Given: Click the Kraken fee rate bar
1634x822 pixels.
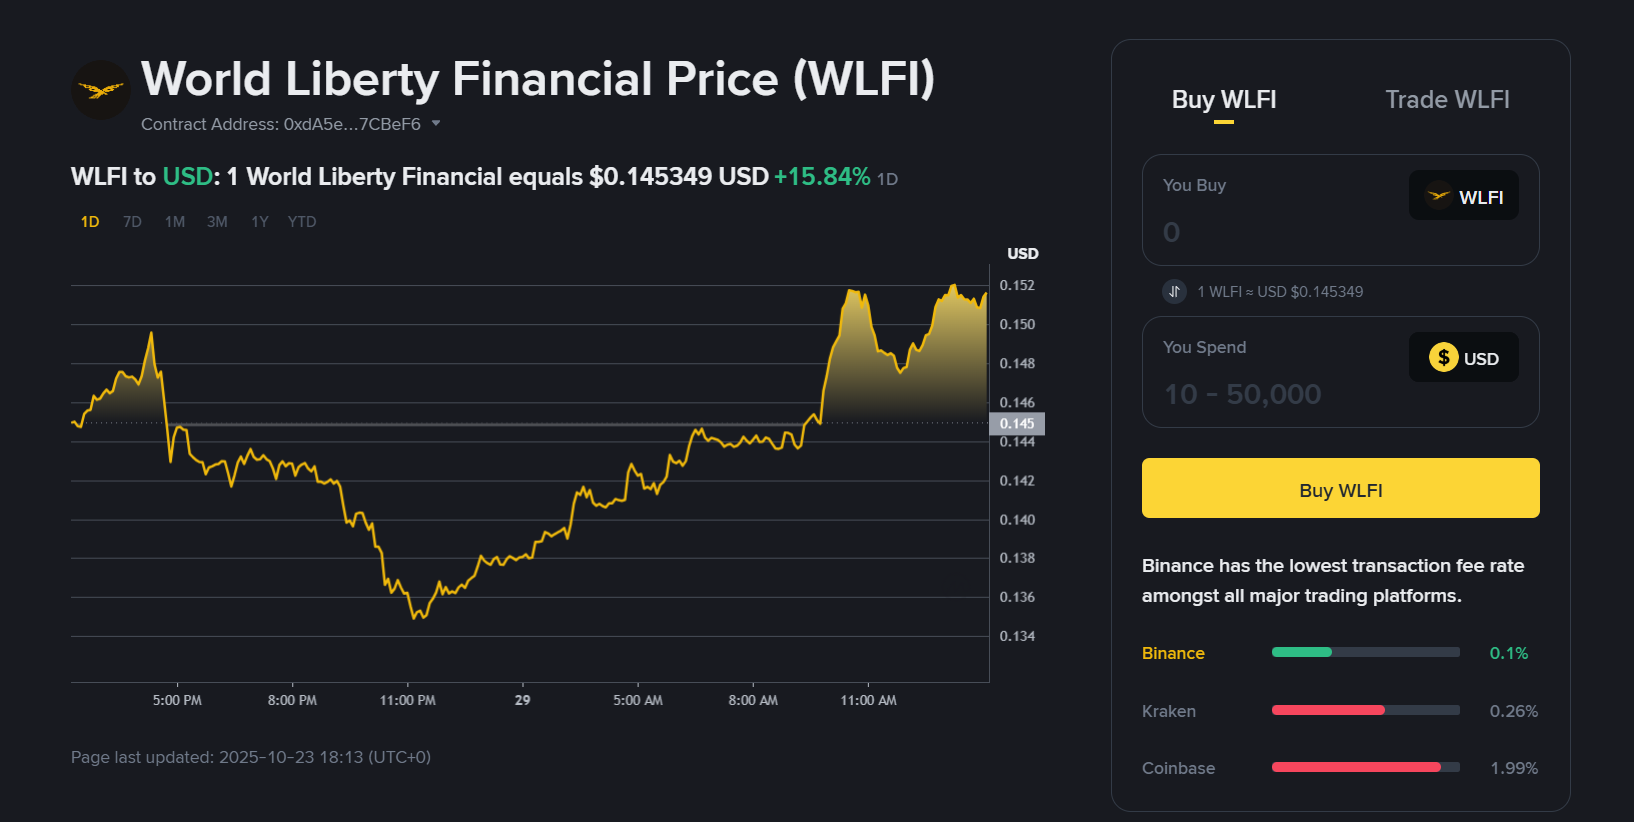Looking at the screenshot, I should tap(1366, 710).
